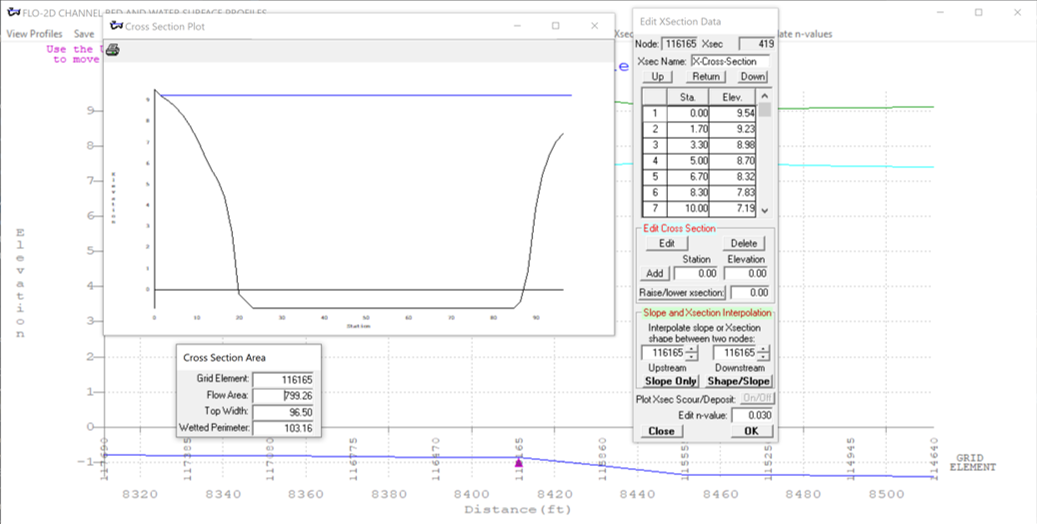Open the View Profiles menu

34,34
